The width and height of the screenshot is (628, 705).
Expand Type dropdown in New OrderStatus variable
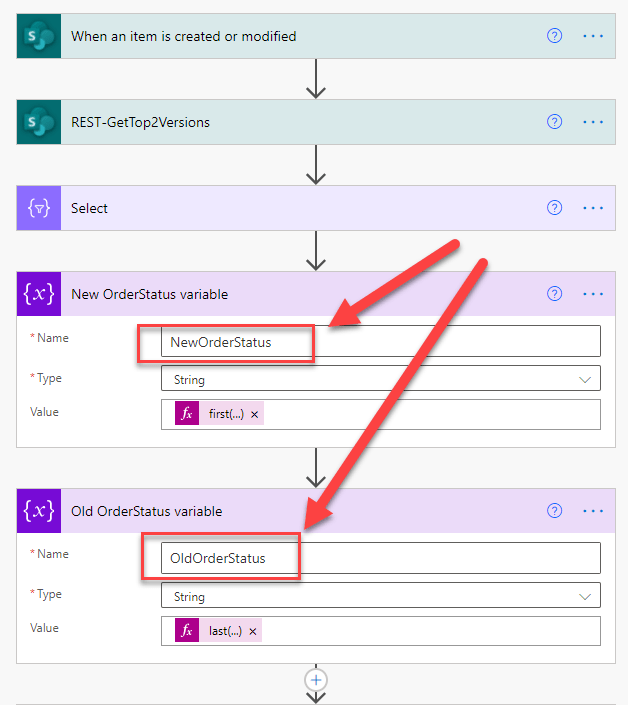[584, 380]
